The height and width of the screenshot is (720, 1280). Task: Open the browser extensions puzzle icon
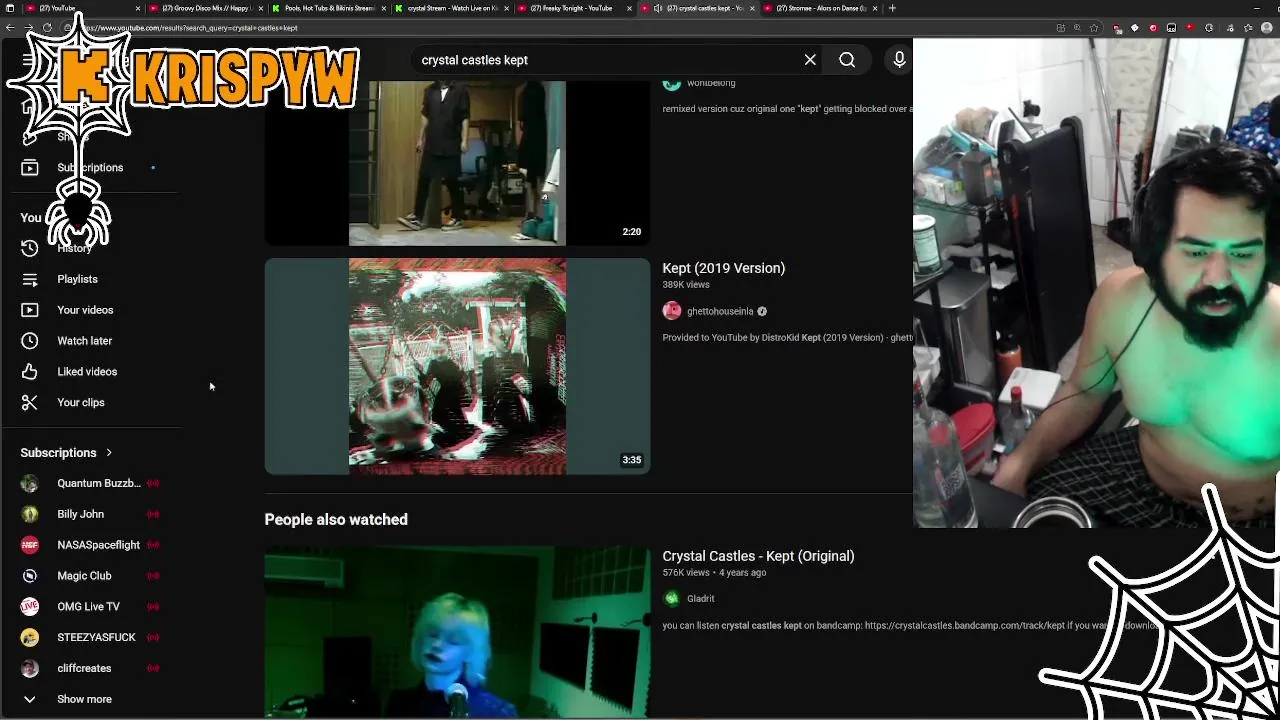[1209, 28]
